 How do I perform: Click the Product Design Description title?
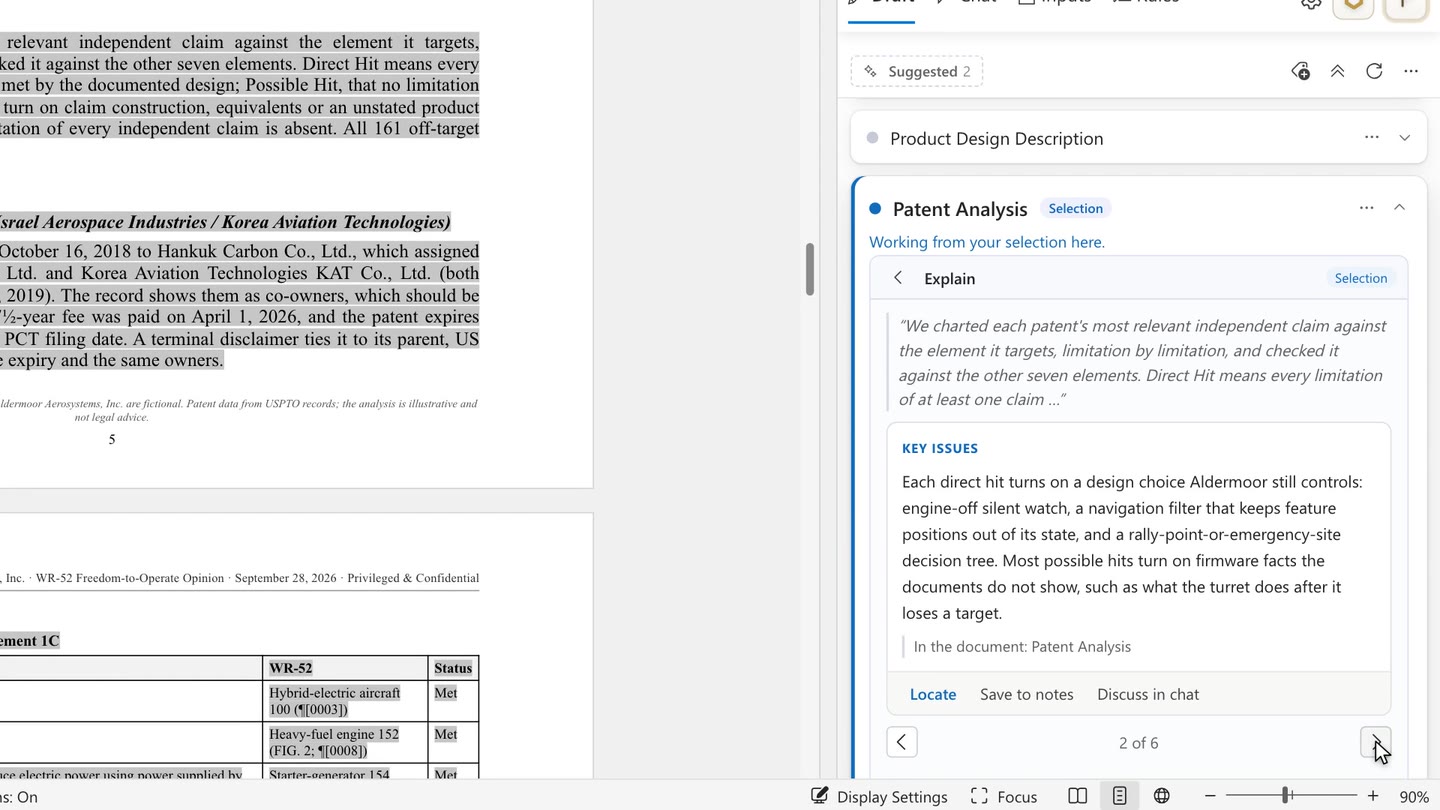(x=997, y=139)
